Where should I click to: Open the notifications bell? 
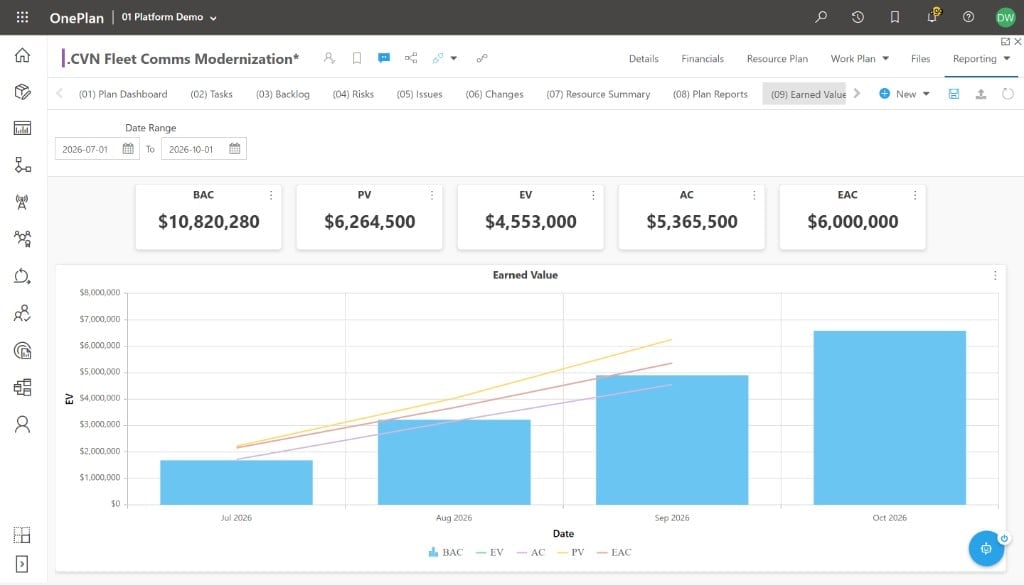point(933,16)
